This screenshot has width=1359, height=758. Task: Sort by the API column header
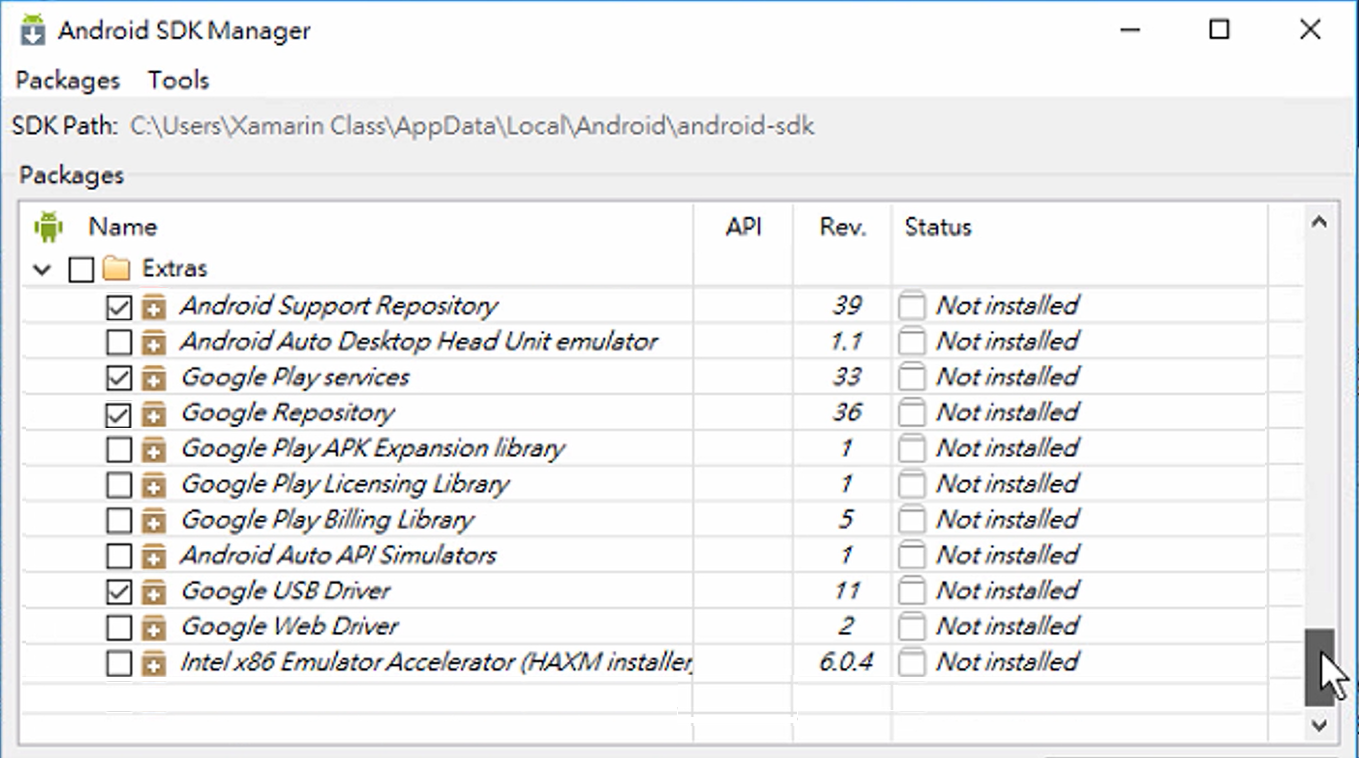(743, 227)
